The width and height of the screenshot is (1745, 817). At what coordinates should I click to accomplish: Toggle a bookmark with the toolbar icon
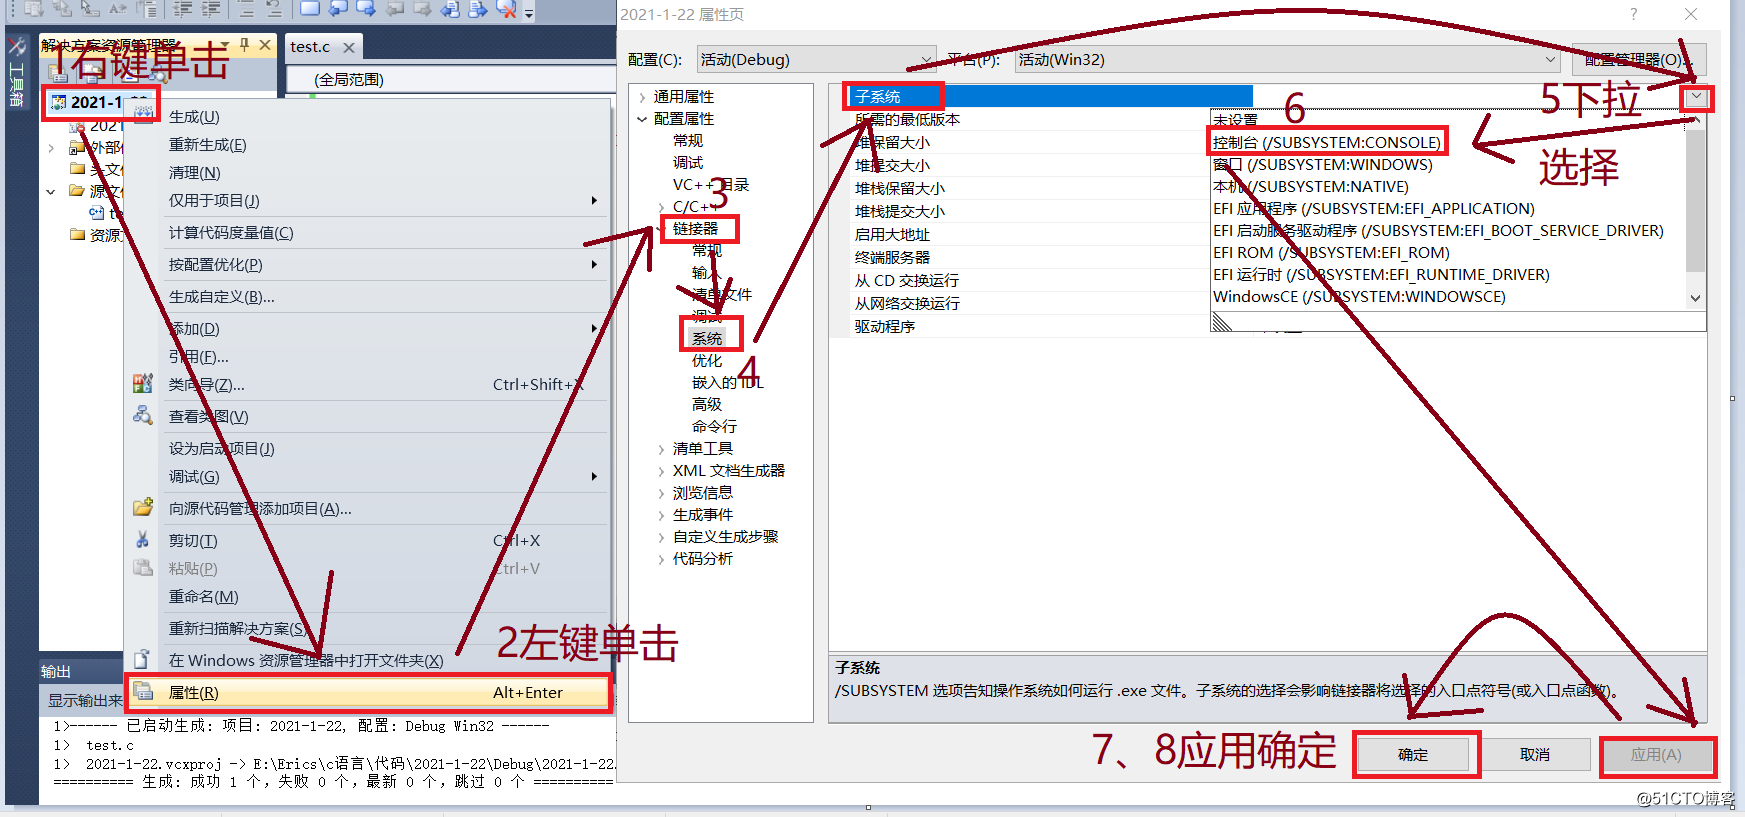(310, 9)
